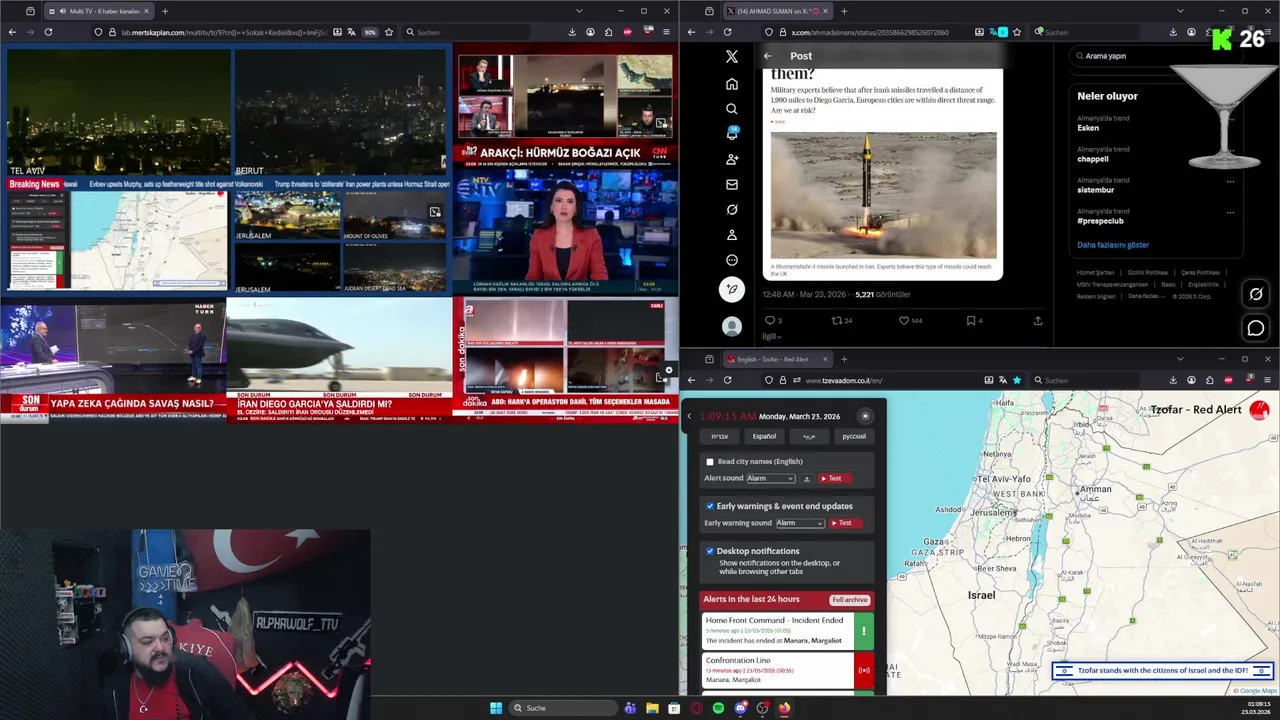Open File Explorer from the taskbar

point(652,708)
